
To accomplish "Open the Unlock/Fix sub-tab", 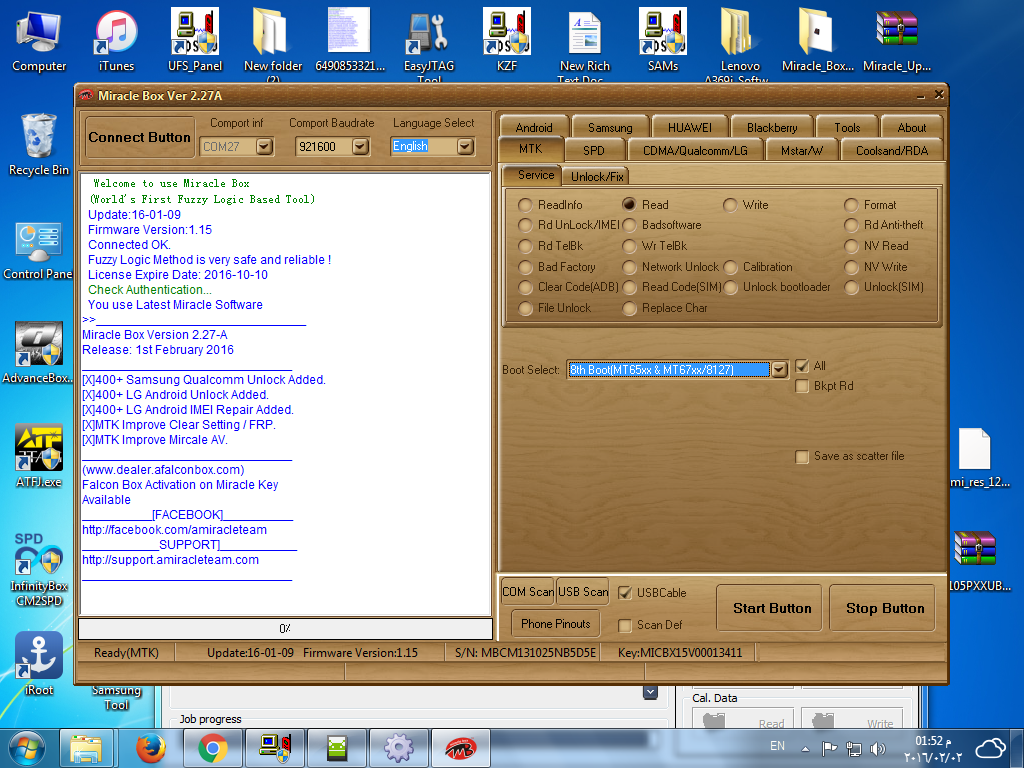I will (597, 177).
